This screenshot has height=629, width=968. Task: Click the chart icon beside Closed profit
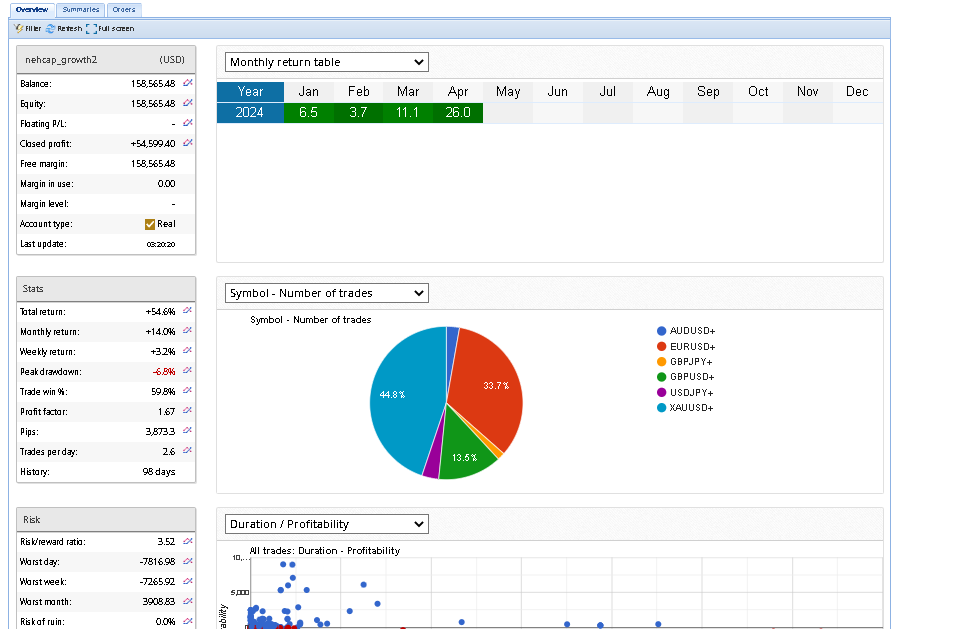click(x=187, y=143)
